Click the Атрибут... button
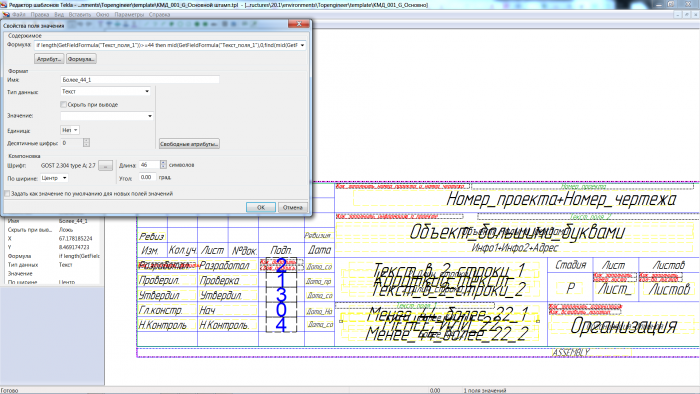The width and height of the screenshot is (700, 394). [49, 59]
